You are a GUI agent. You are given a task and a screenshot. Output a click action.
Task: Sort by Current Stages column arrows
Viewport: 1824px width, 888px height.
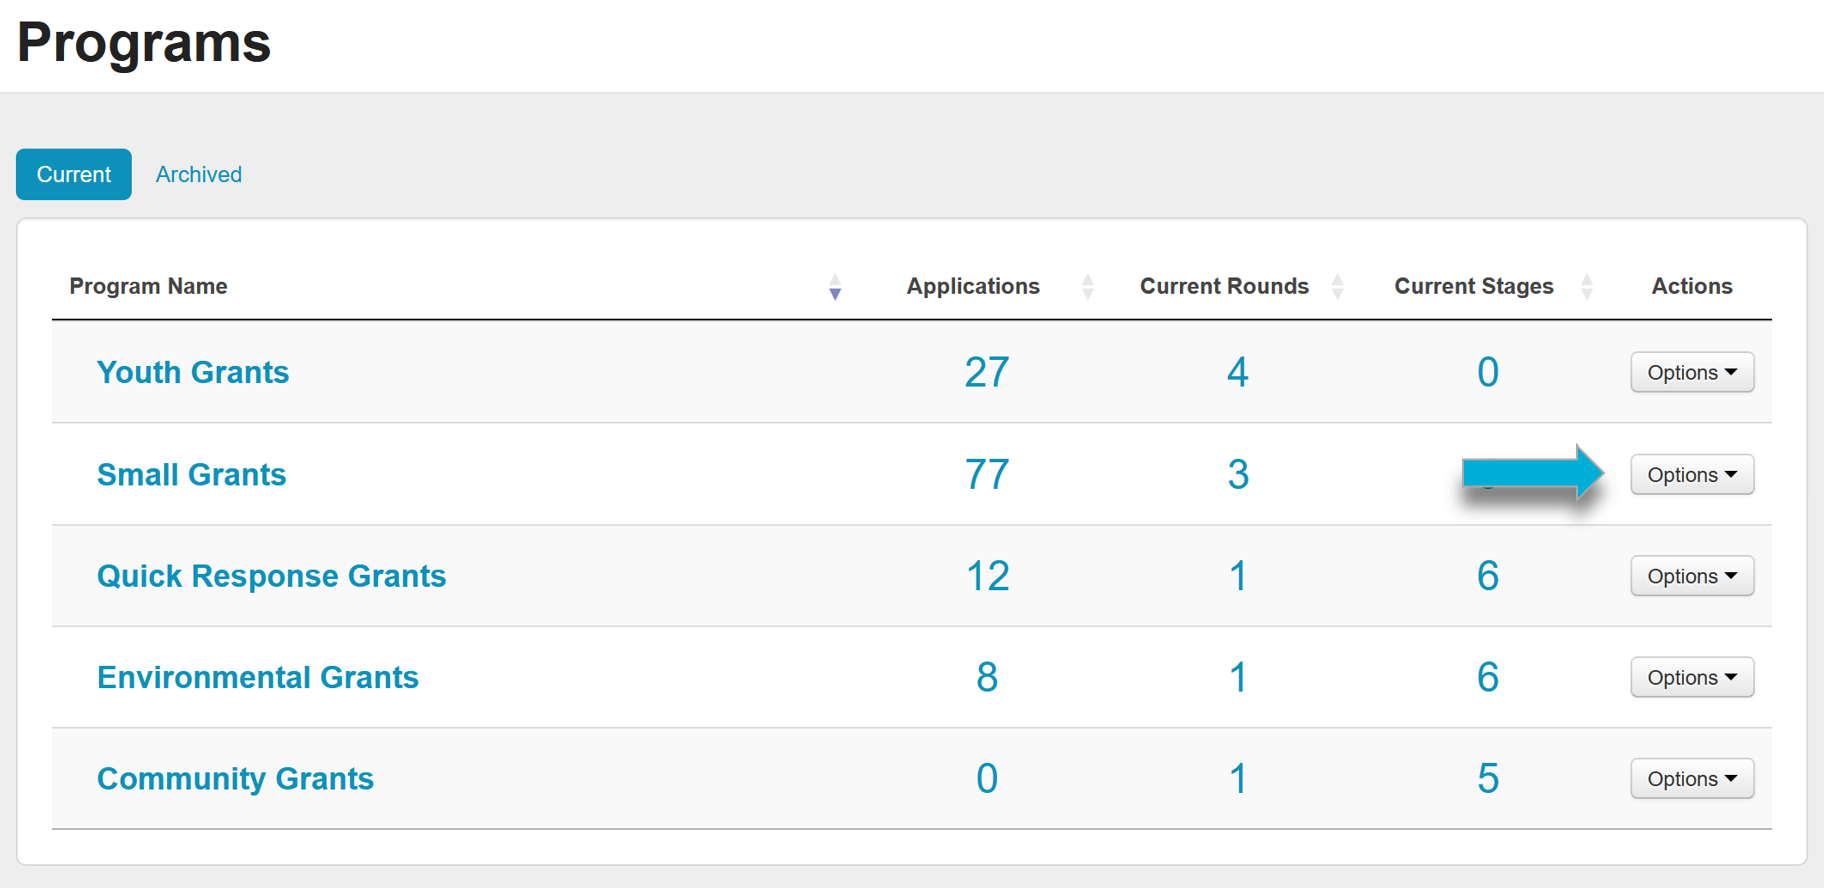point(1587,287)
